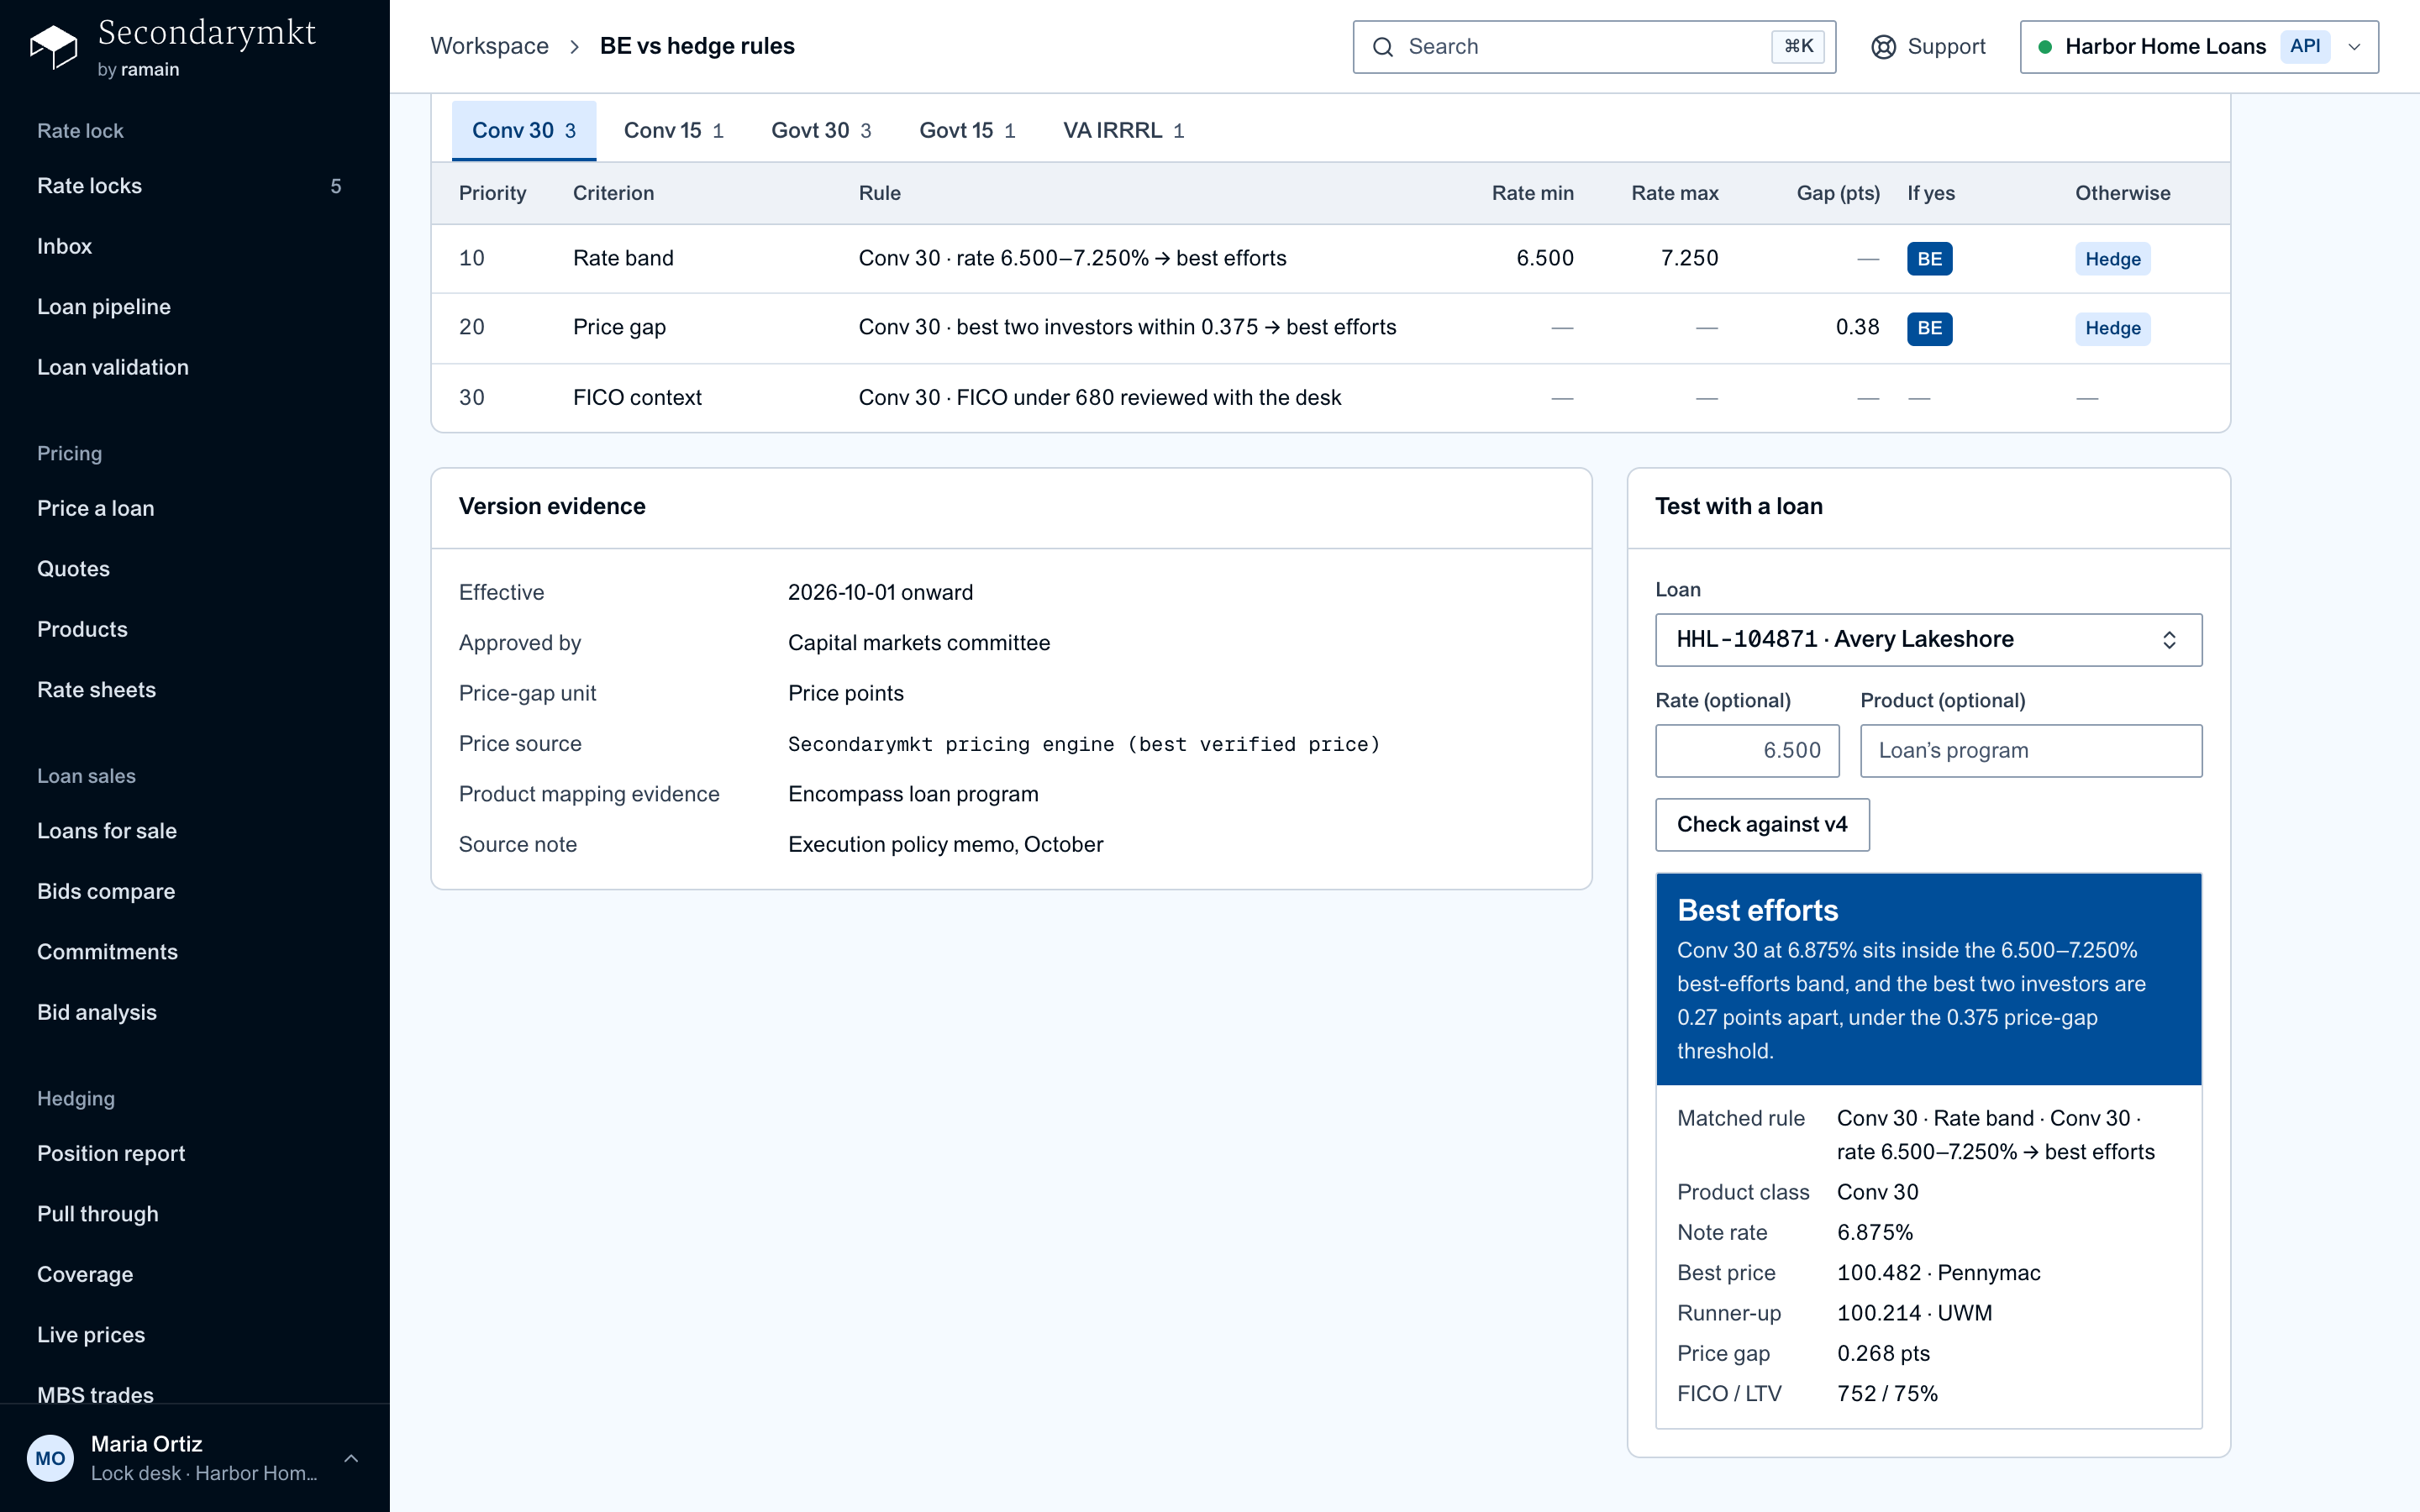Switch to the Govt 30 tab
The width and height of the screenshot is (2420, 1512).
[821, 131]
